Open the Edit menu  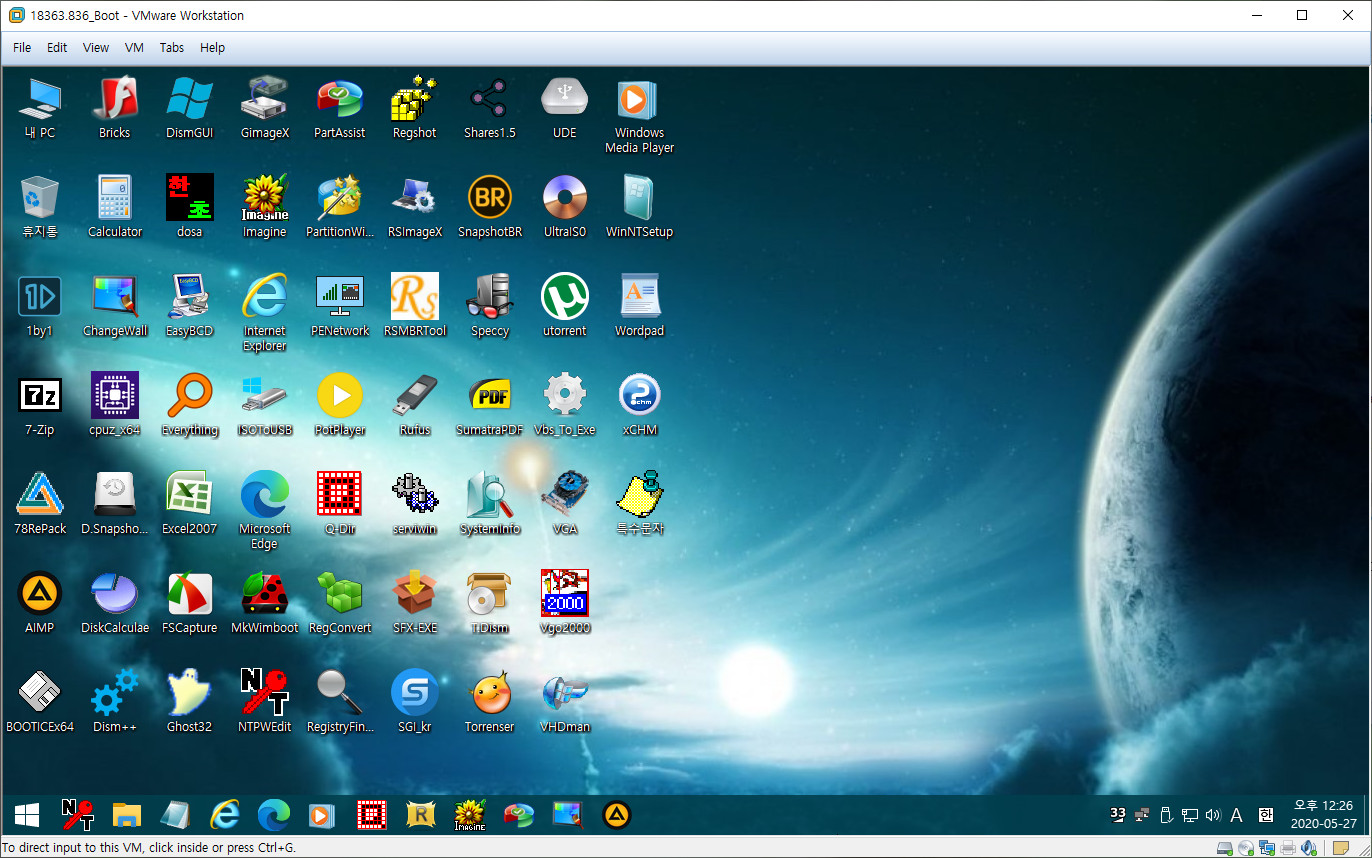[x=57, y=47]
